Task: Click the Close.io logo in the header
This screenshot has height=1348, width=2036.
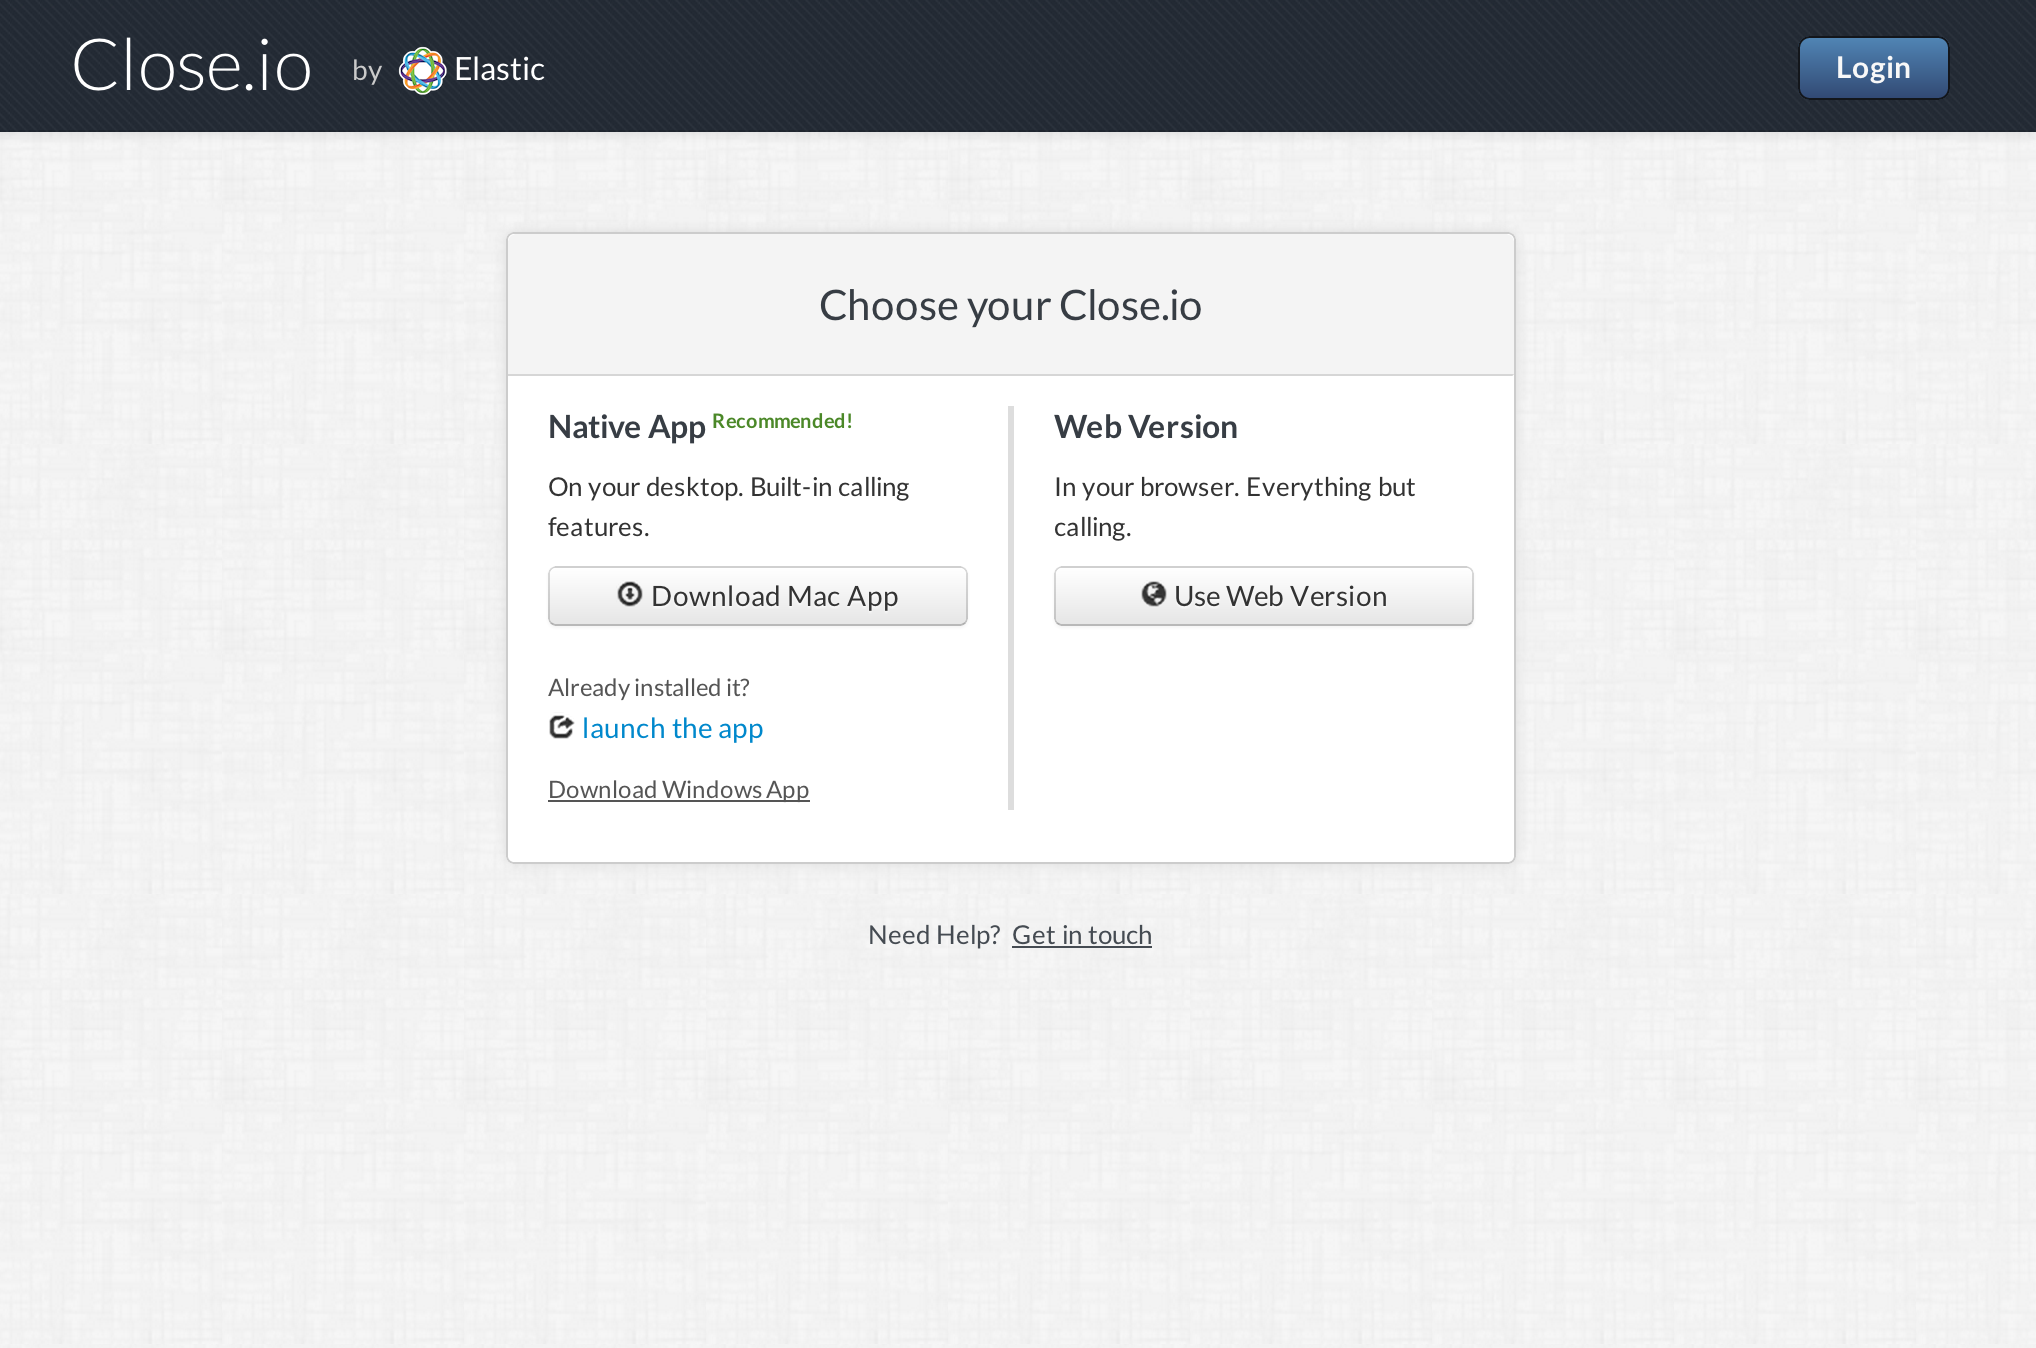Action: pos(192,66)
